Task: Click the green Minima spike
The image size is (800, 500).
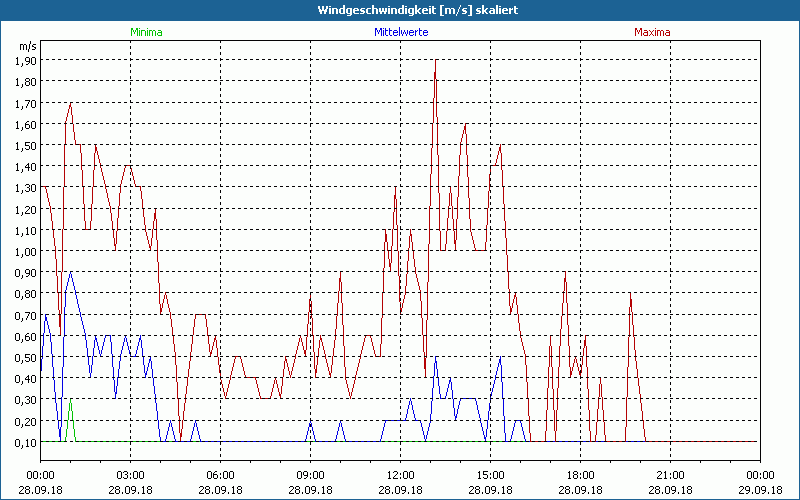Action: coord(70,401)
